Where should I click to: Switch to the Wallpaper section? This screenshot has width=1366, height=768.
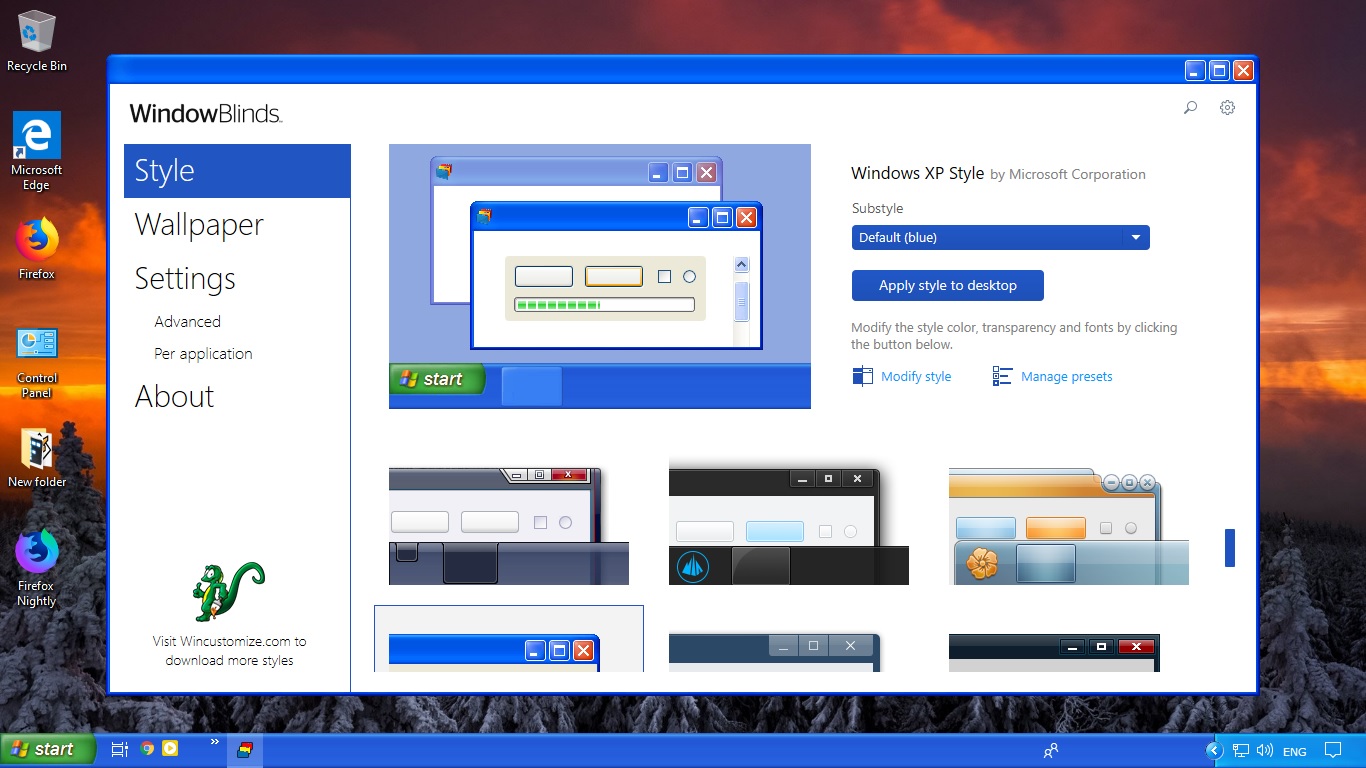pyautogui.click(x=198, y=225)
